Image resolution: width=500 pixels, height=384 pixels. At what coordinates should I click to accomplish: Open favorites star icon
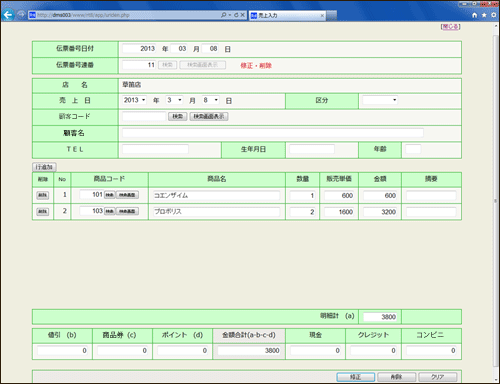pos(484,15)
